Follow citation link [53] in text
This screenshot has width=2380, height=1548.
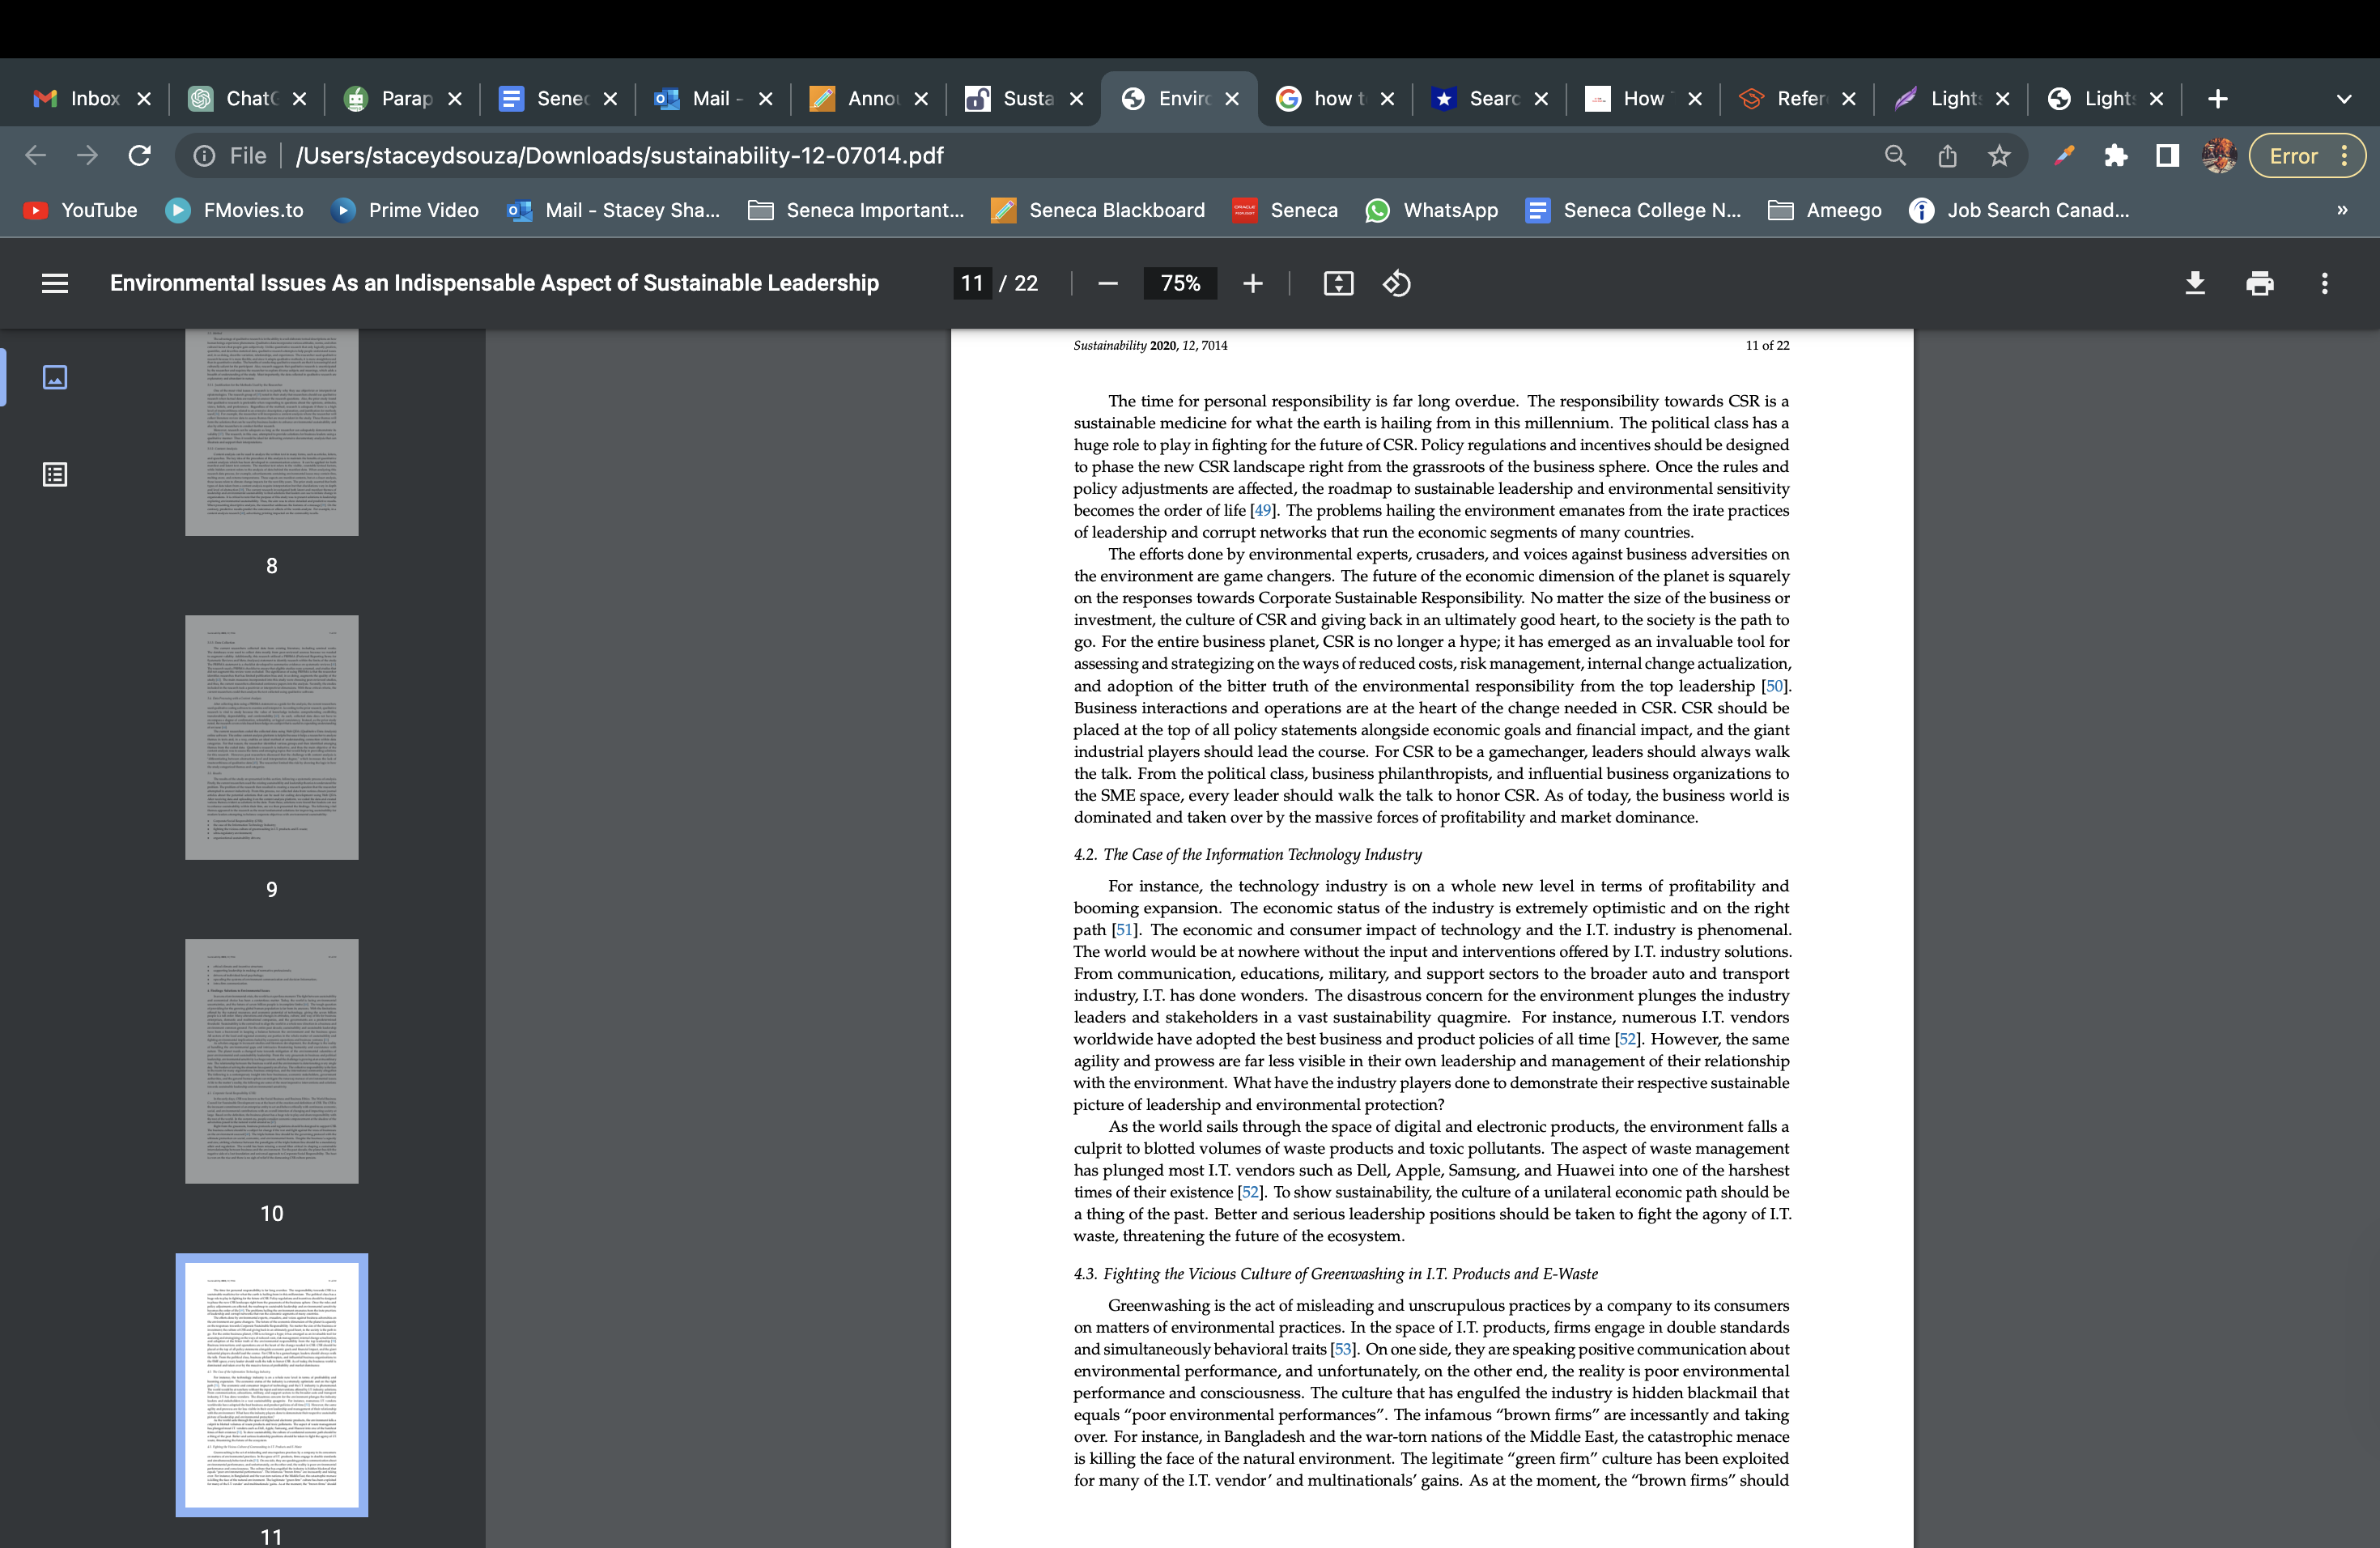point(1343,1349)
